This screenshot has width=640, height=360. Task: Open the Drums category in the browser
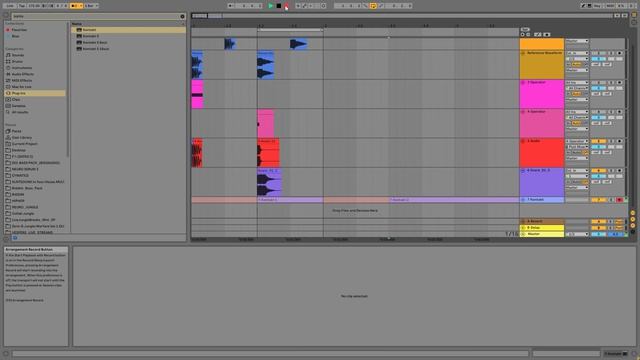[x=17, y=62]
